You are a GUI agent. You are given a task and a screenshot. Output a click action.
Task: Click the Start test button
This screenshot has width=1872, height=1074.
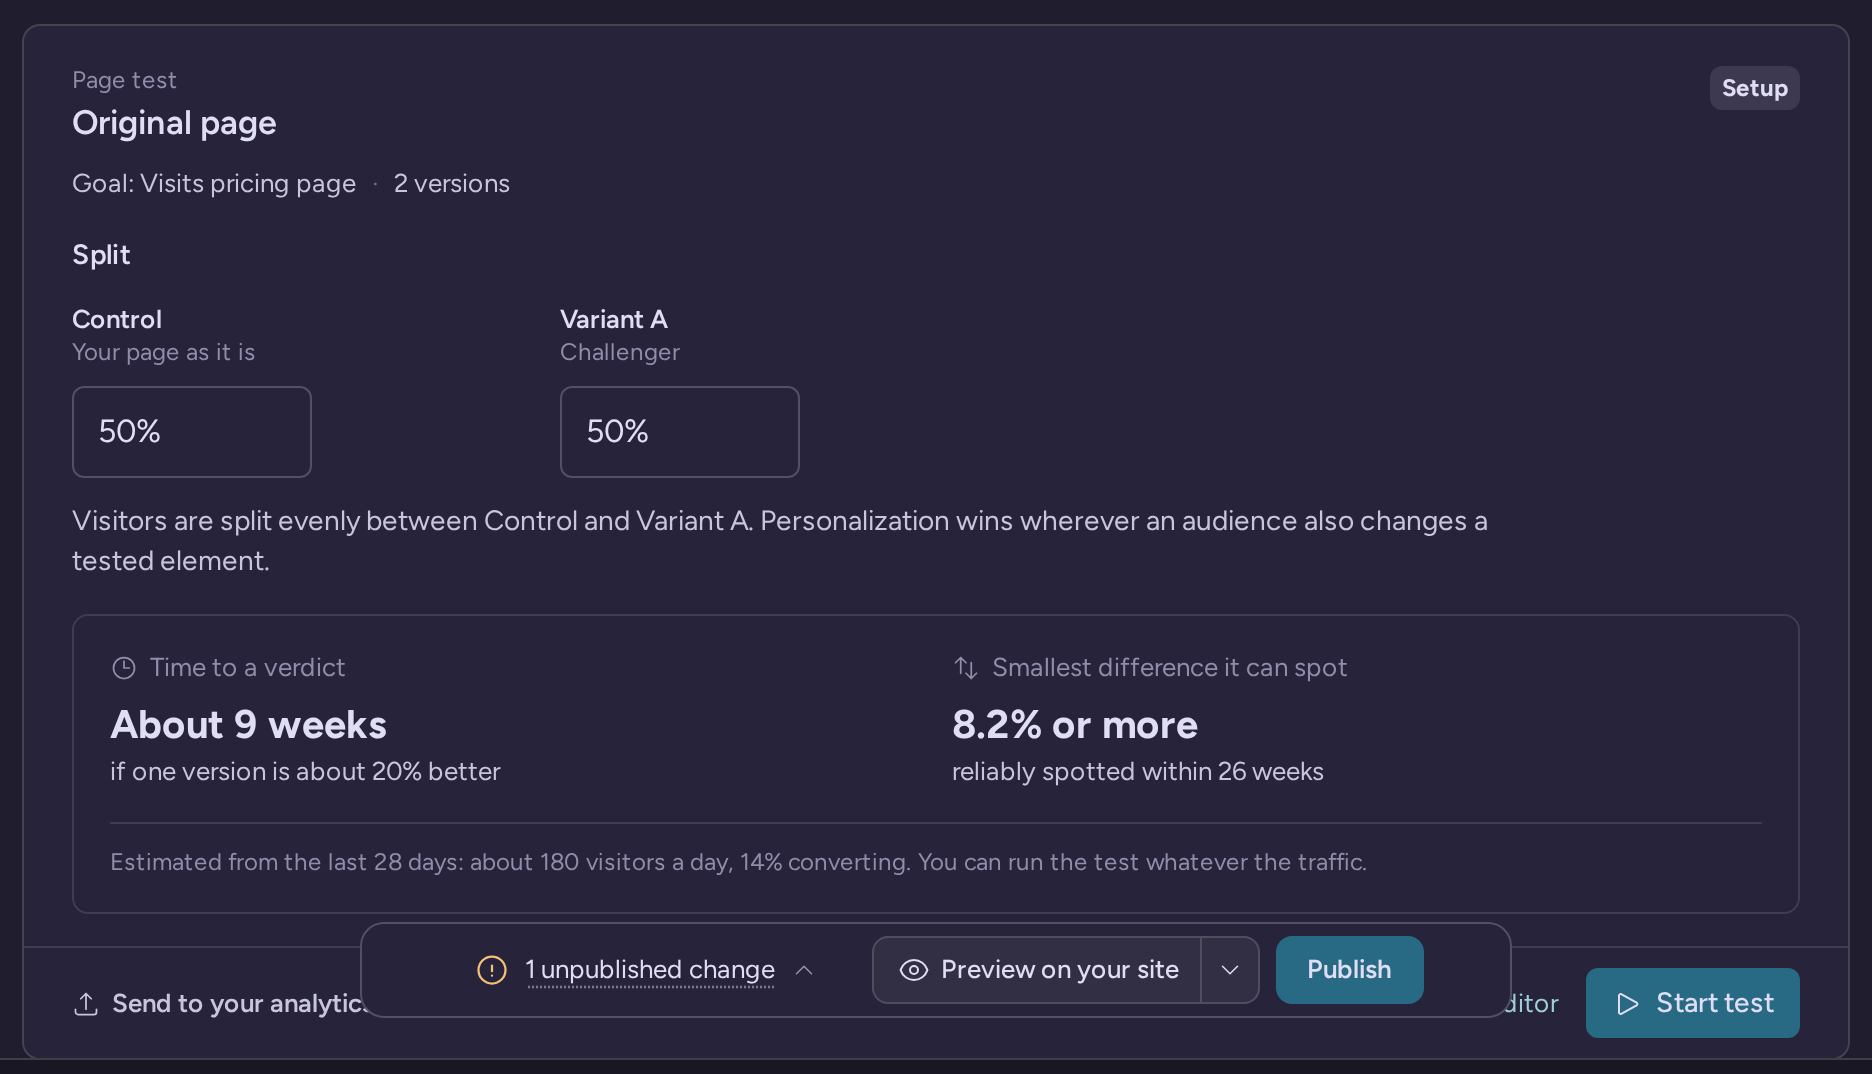[x=1693, y=1003]
